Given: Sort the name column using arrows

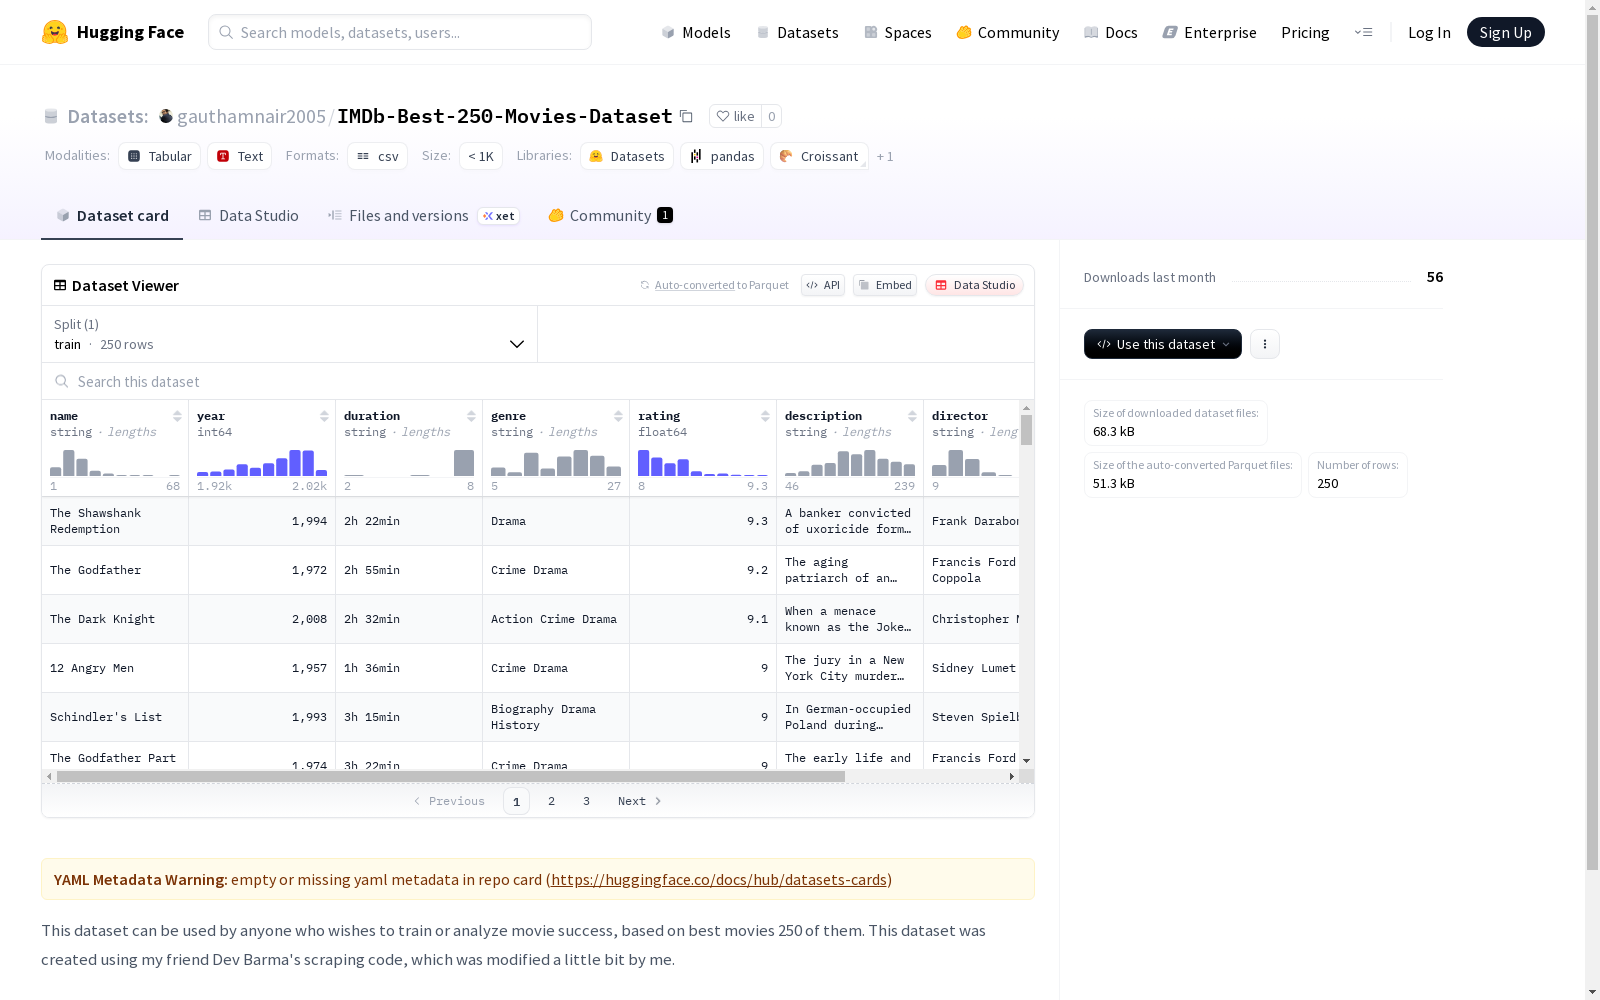Looking at the screenshot, I should coord(177,416).
